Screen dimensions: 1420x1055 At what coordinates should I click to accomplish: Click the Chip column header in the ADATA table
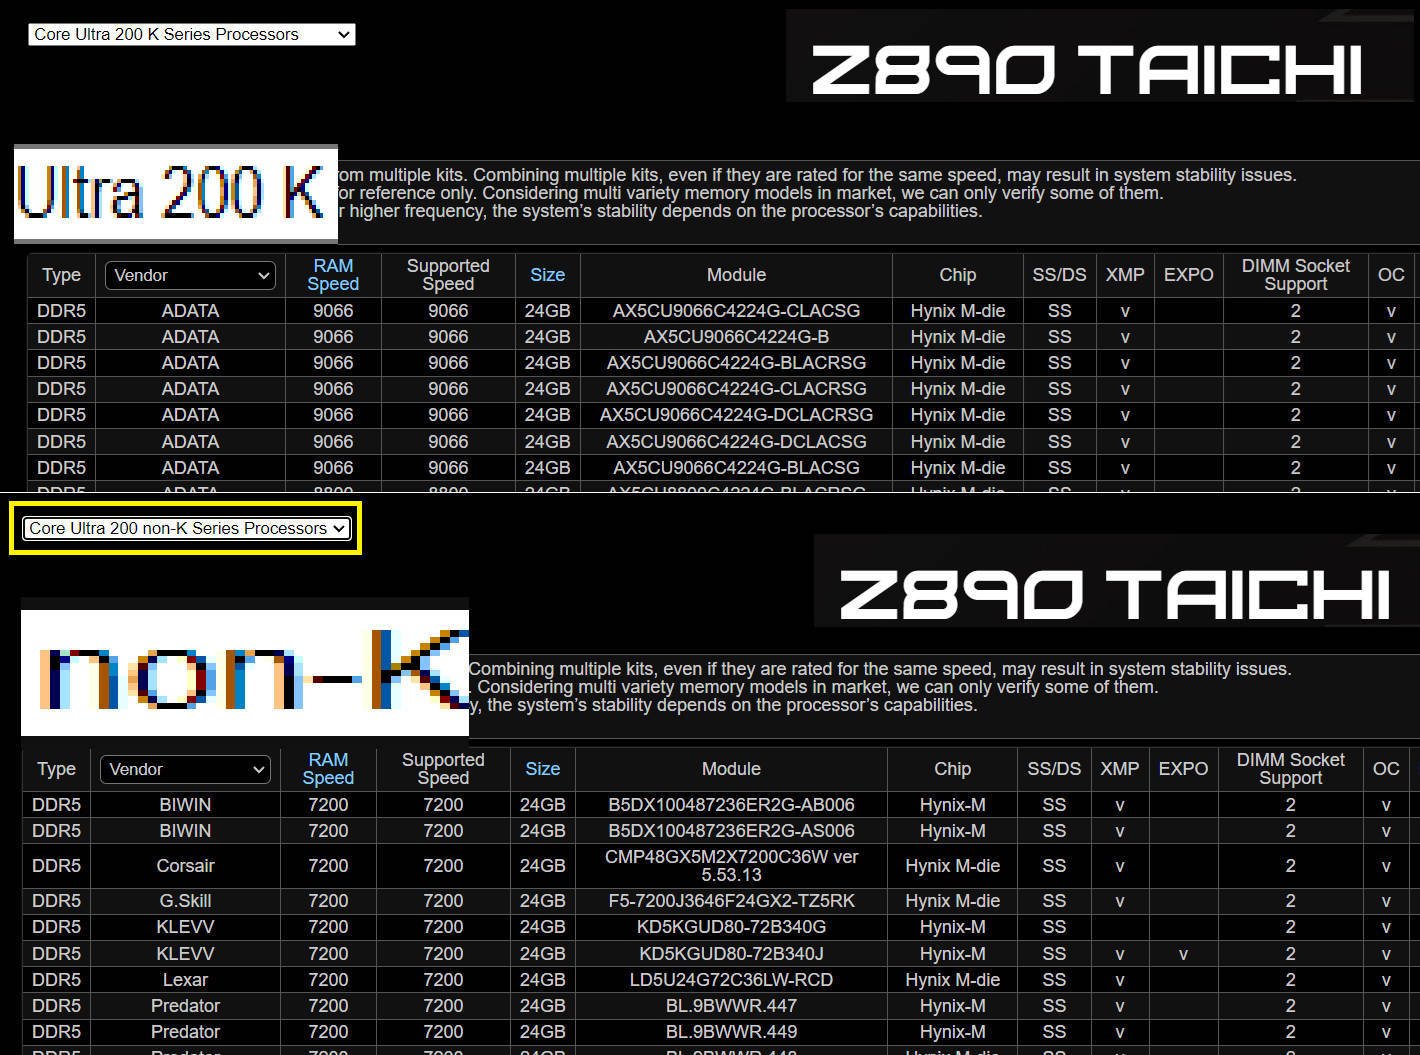957,275
